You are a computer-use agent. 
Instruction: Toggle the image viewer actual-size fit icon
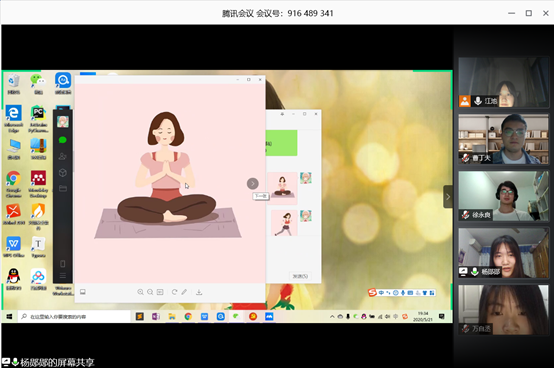(160, 292)
